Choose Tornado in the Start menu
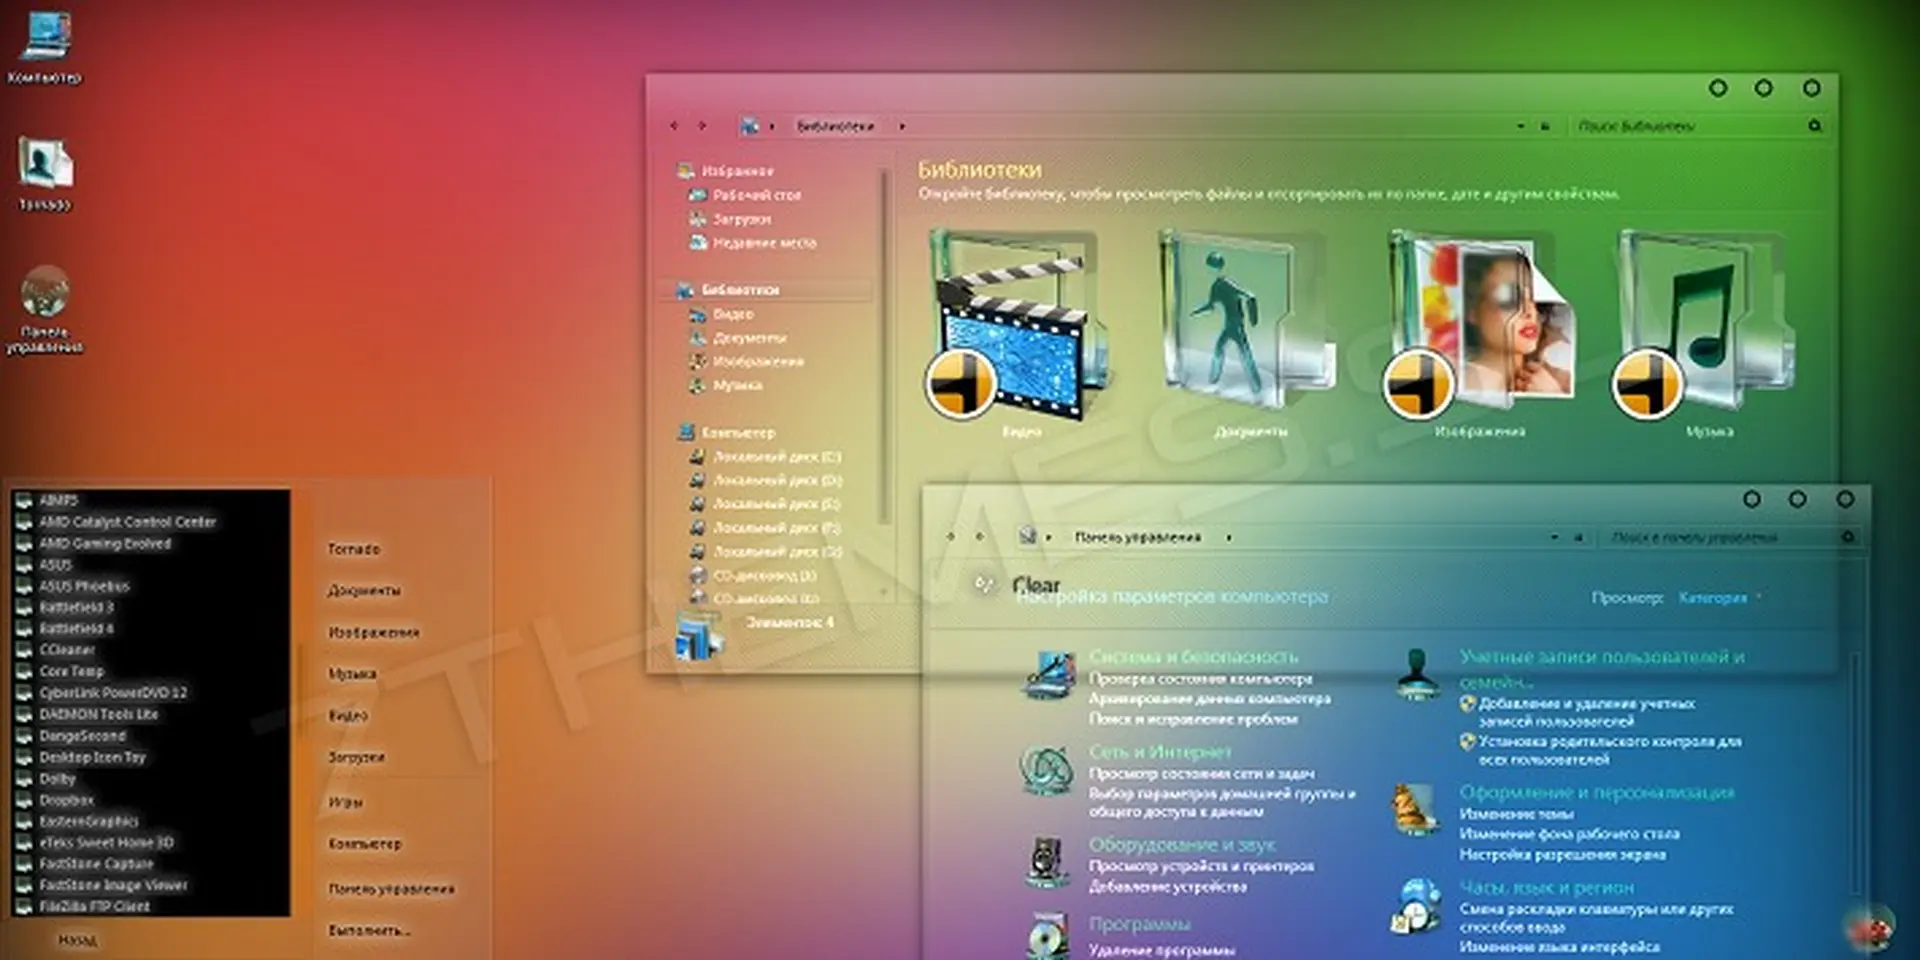 point(354,549)
